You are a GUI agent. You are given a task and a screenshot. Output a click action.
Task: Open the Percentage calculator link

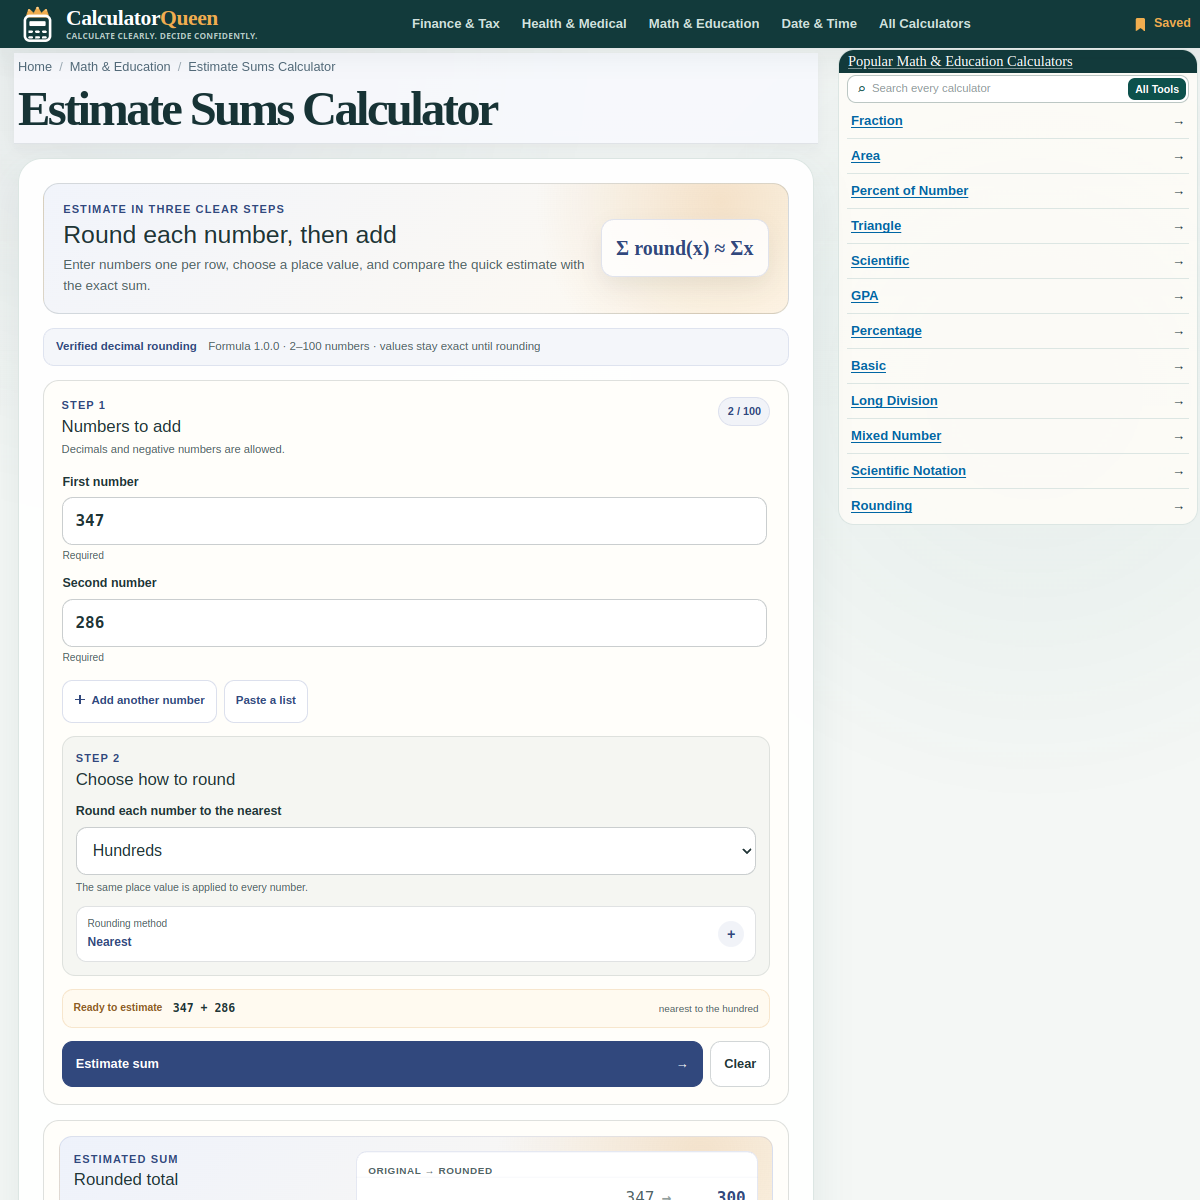point(887,331)
